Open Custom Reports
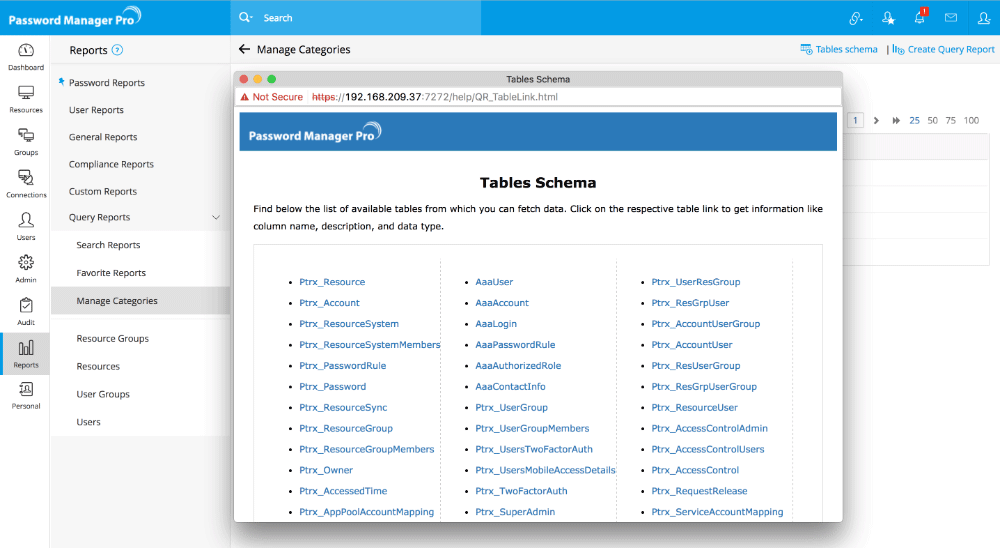The width and height of the screenshot is (1000, 548). click(x=103, y=191)
